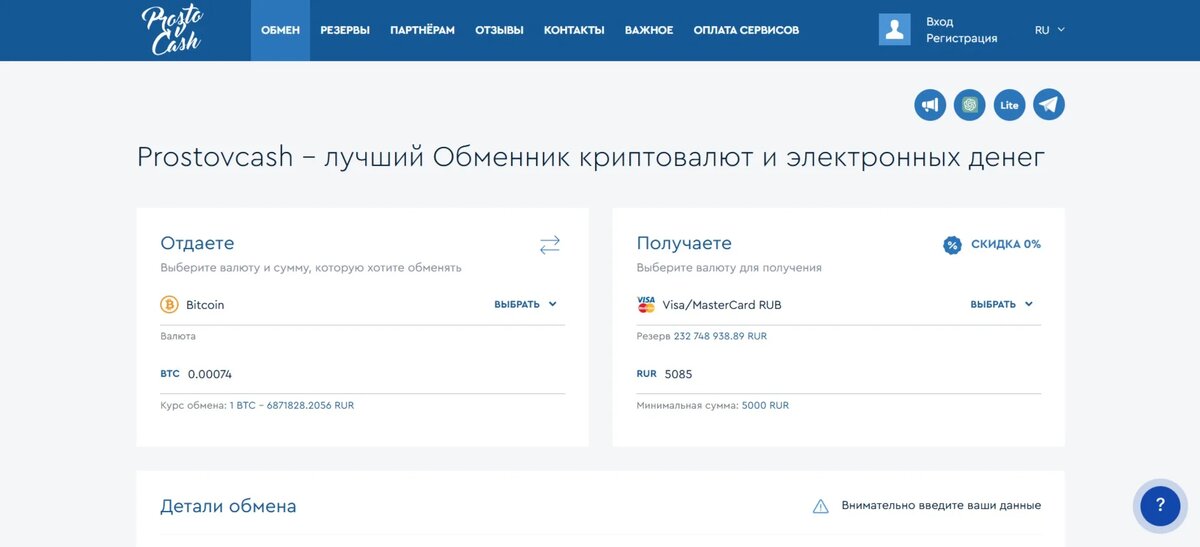Click the Отдаете heading

197,243
